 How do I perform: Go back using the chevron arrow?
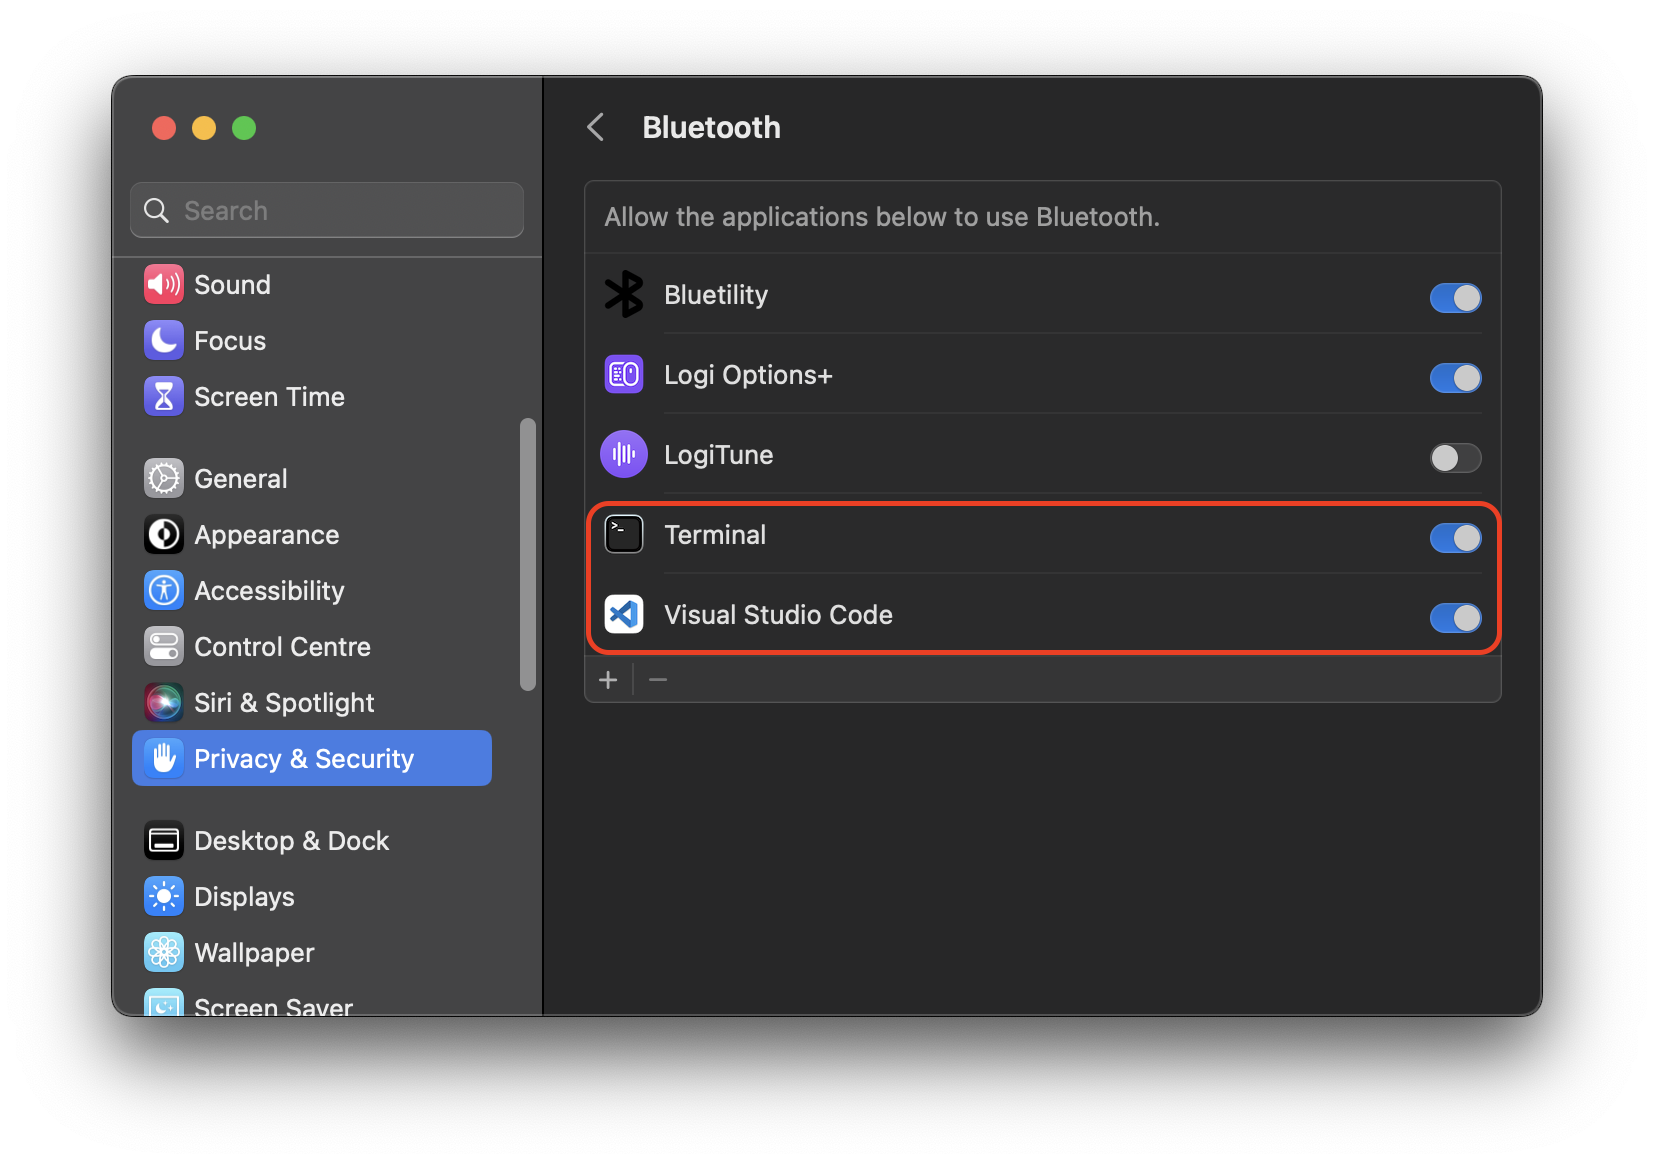(596, 127)
